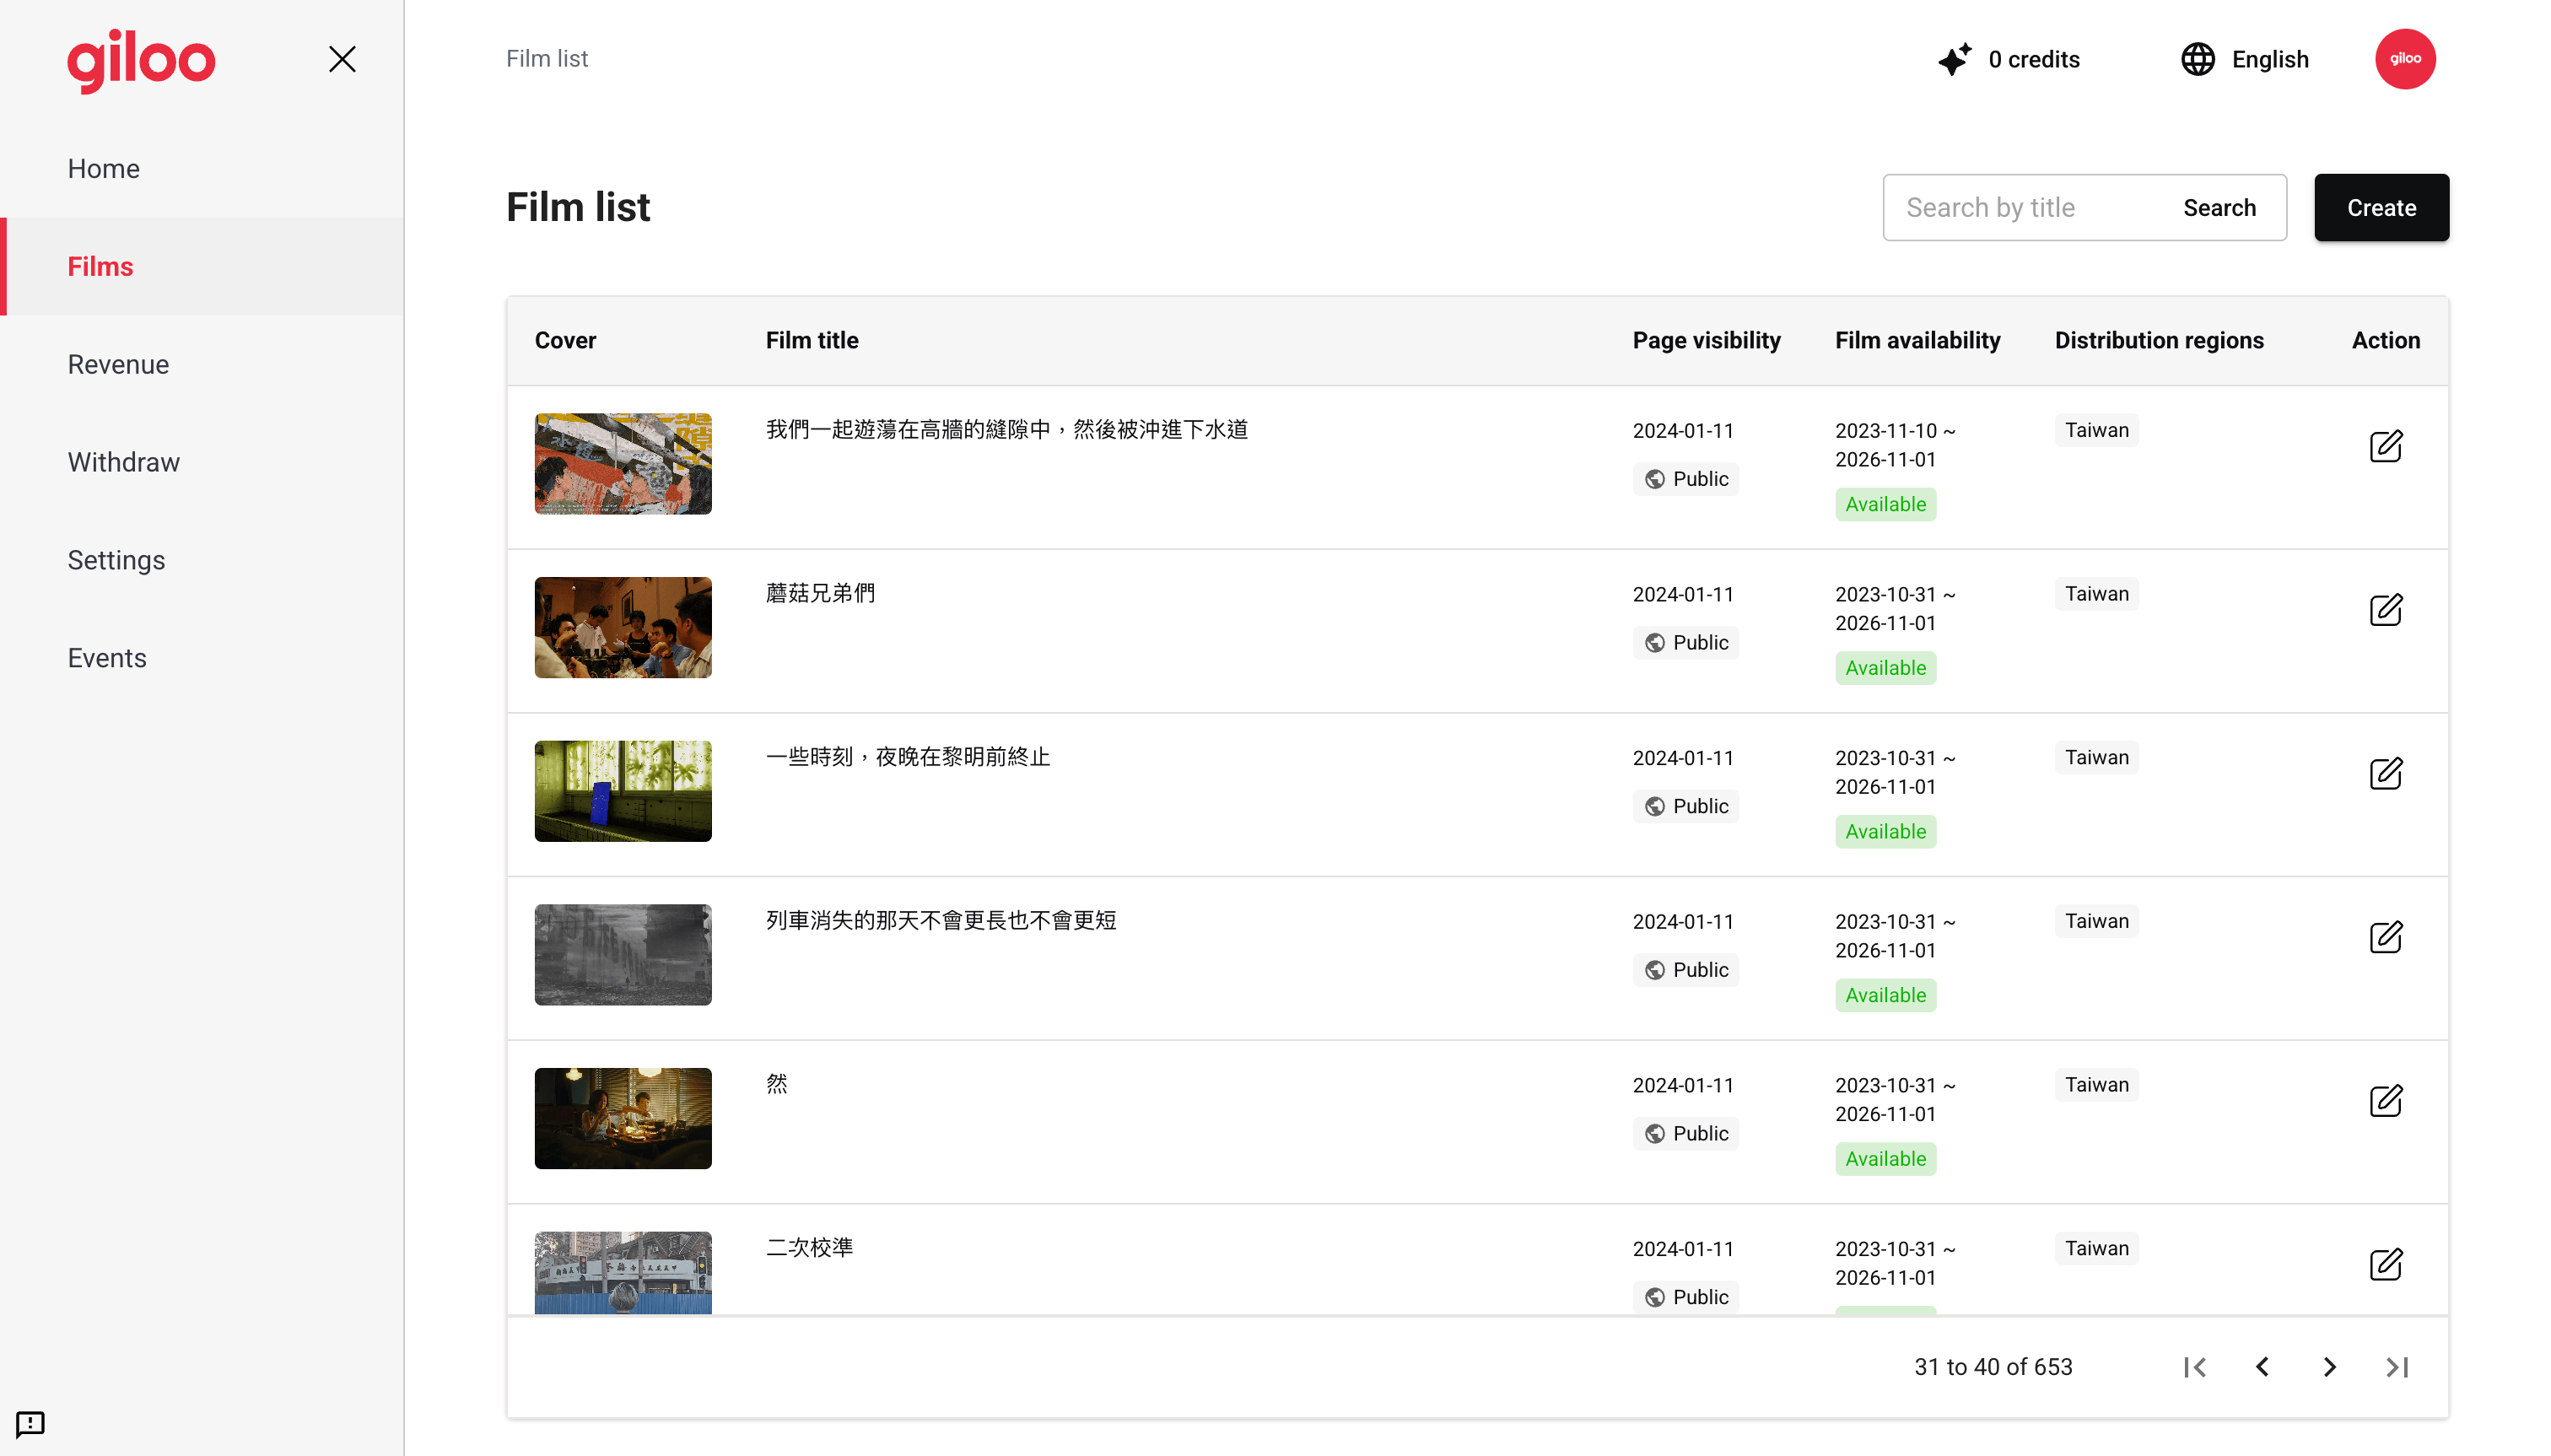
Task: Open the Withdraw sidebar item
Action: 123,462
